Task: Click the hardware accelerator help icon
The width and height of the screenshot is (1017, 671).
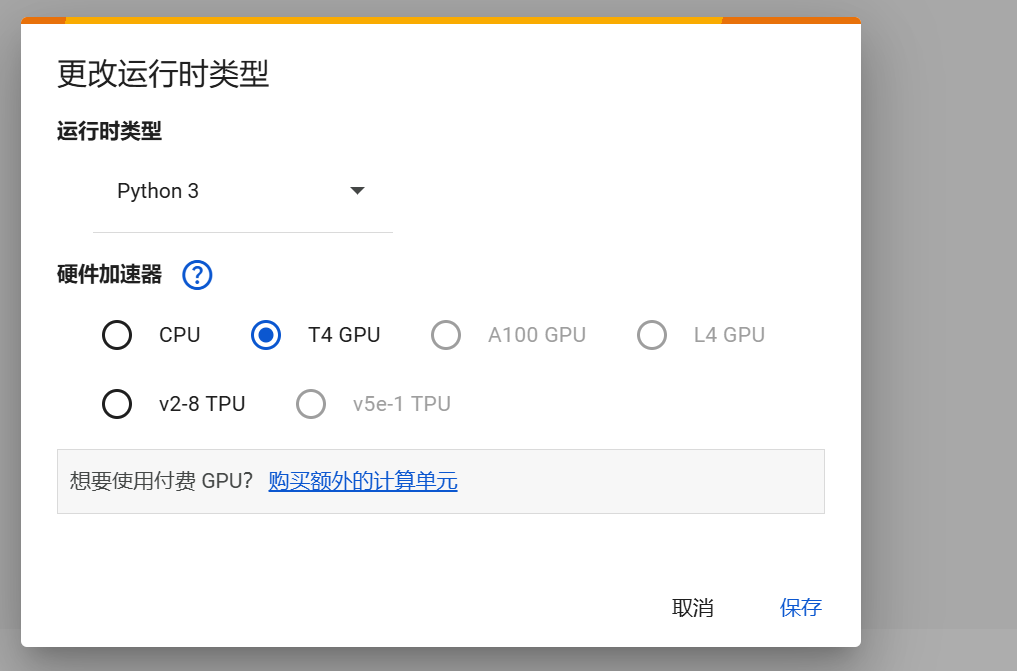Action: point(197,275)
